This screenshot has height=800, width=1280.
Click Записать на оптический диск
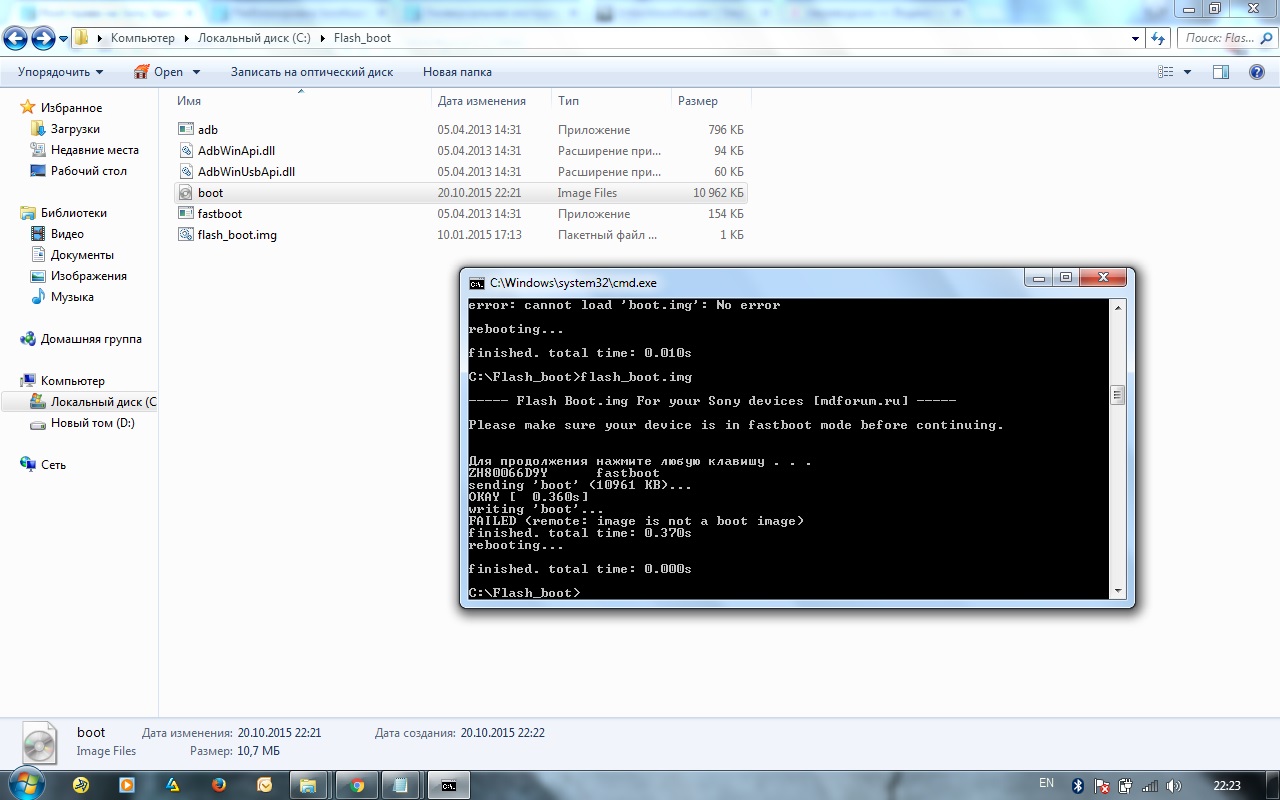312,72
